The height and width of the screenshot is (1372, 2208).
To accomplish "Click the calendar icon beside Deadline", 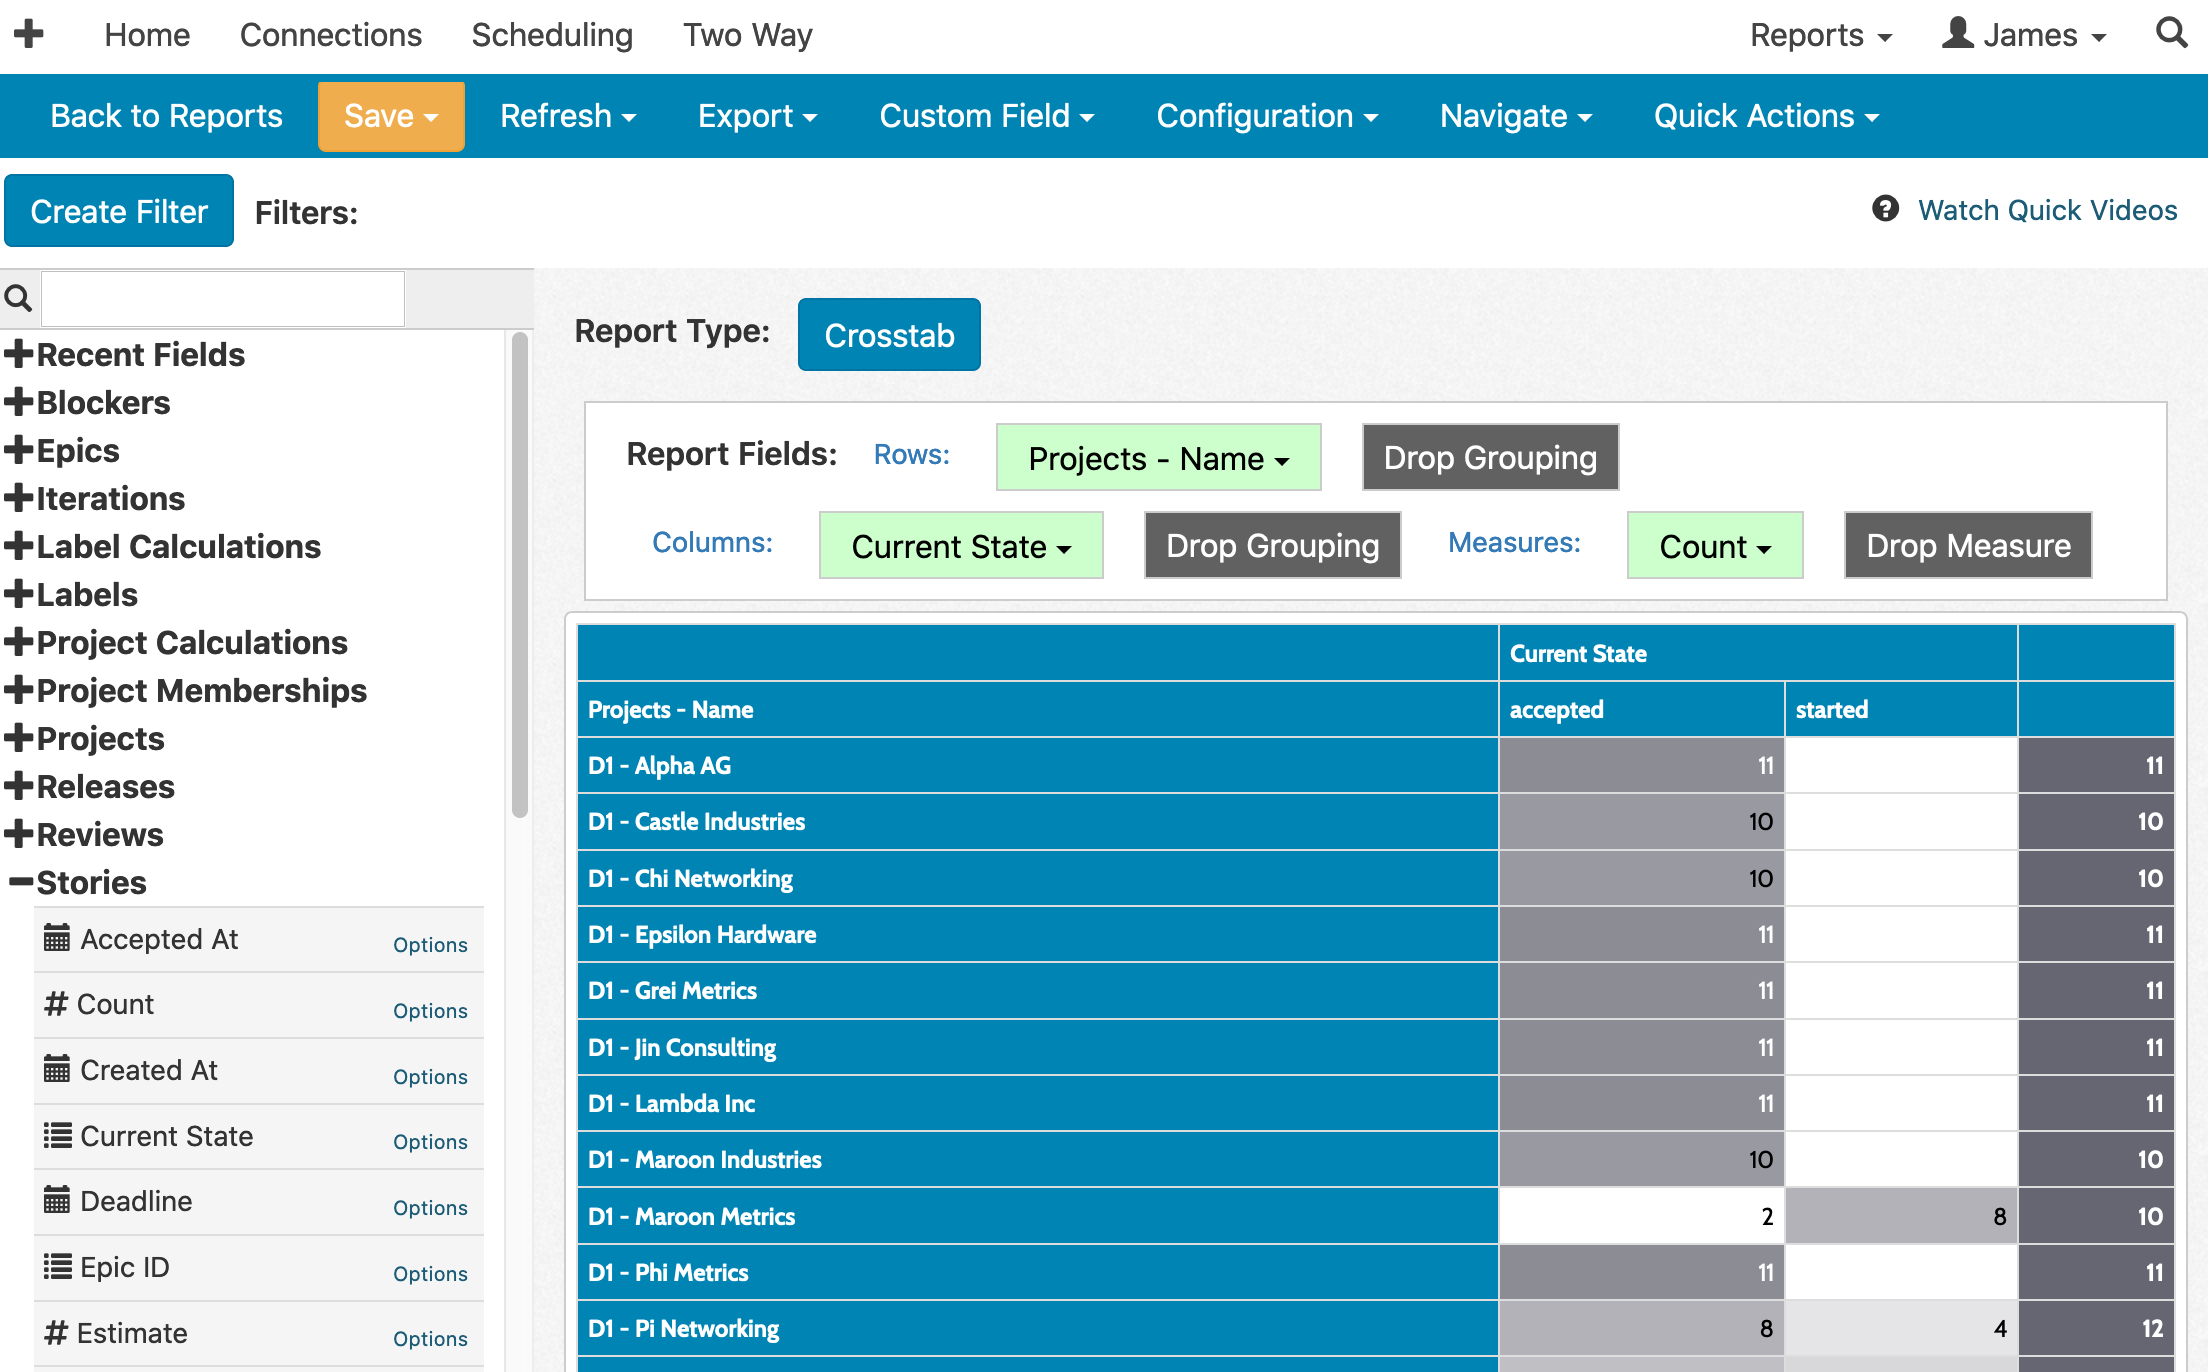I will tap(57, 1200).
